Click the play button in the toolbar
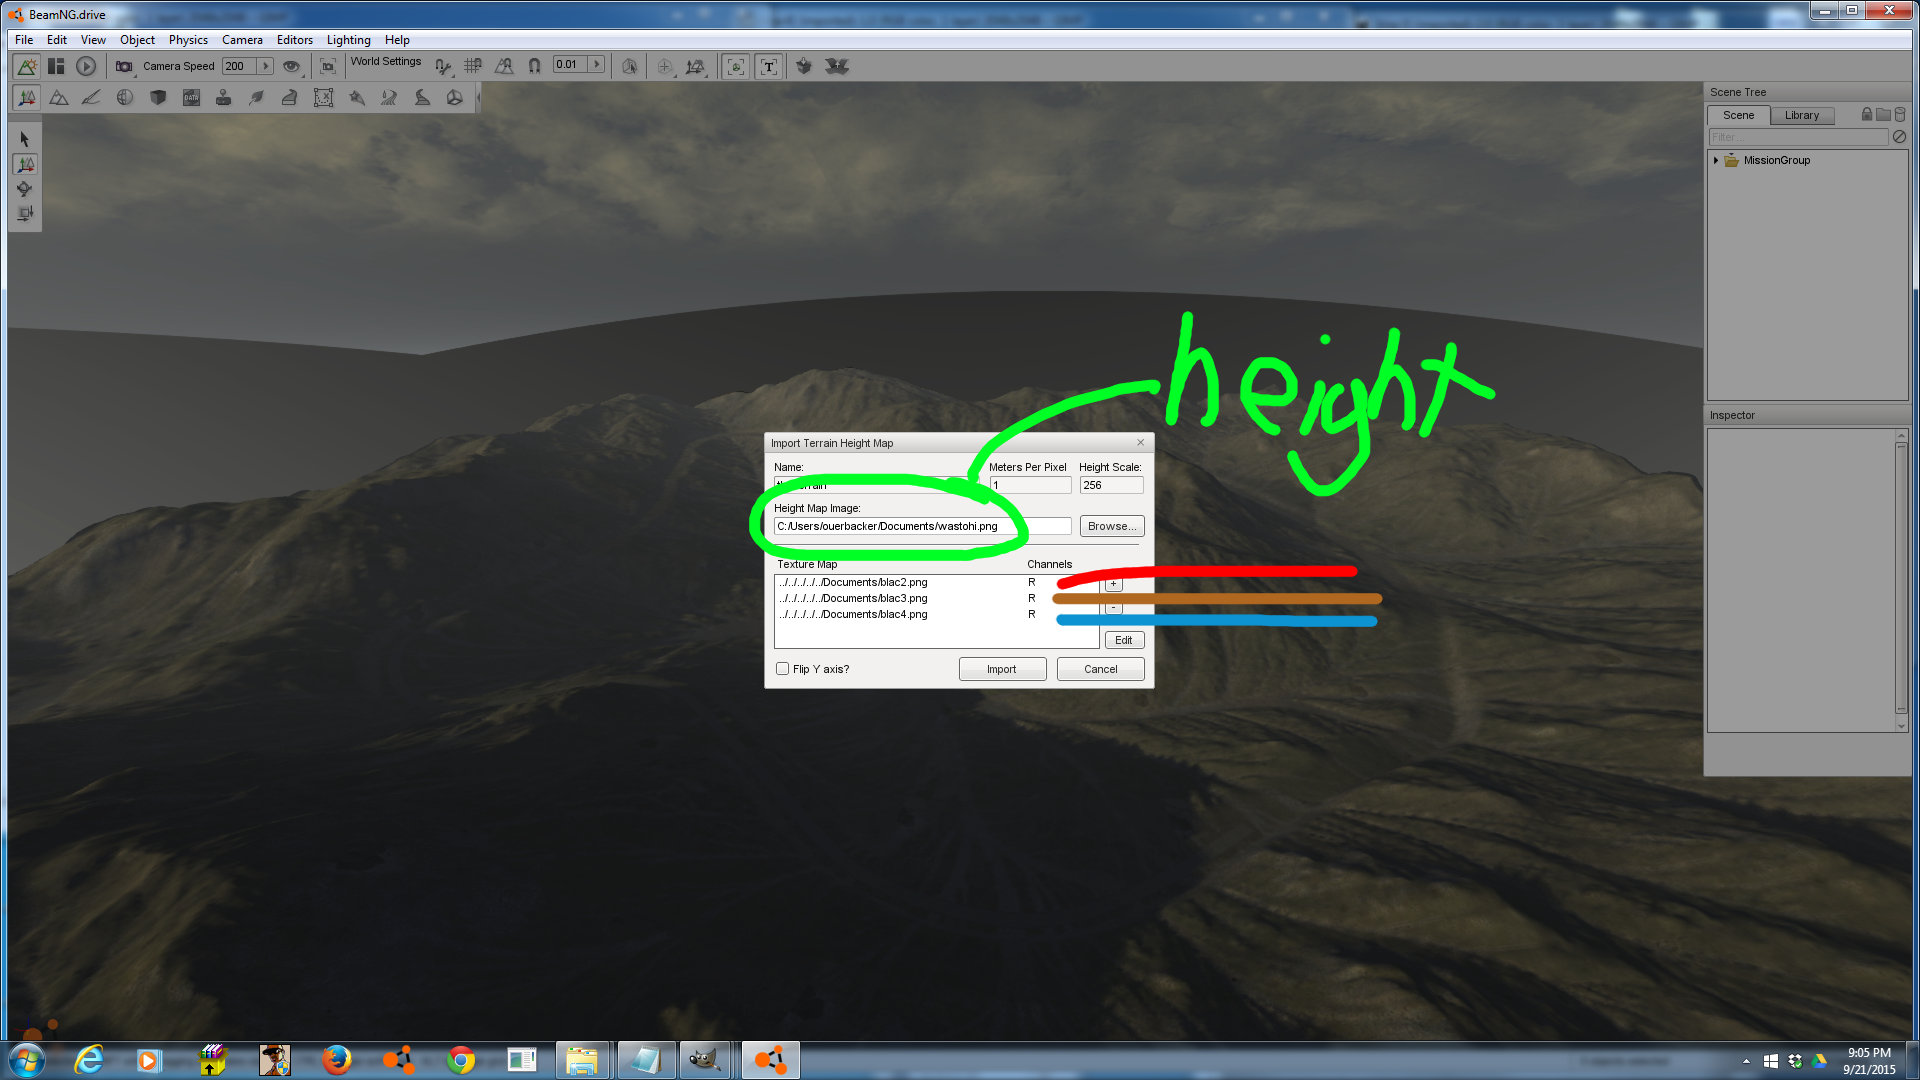Image resolution: width=1920 pixels, height=1080 pixels. (86, 66)
